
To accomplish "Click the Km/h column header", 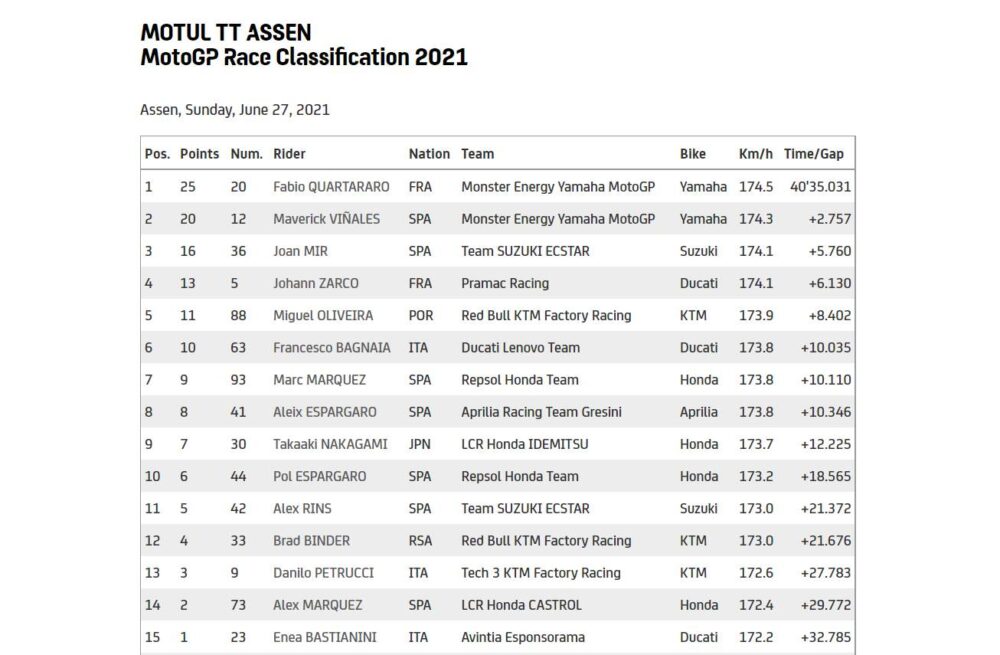I will pos(755,154).
